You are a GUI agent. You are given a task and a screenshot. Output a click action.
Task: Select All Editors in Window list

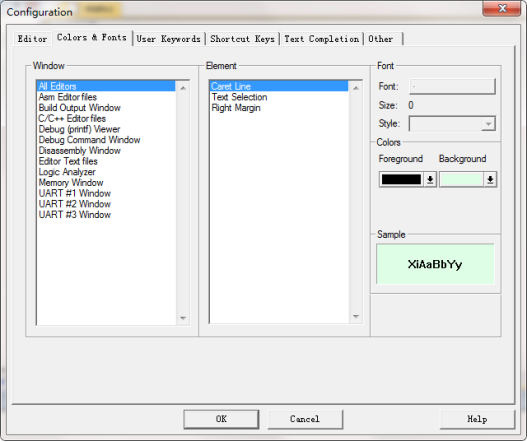click(106, 86)
